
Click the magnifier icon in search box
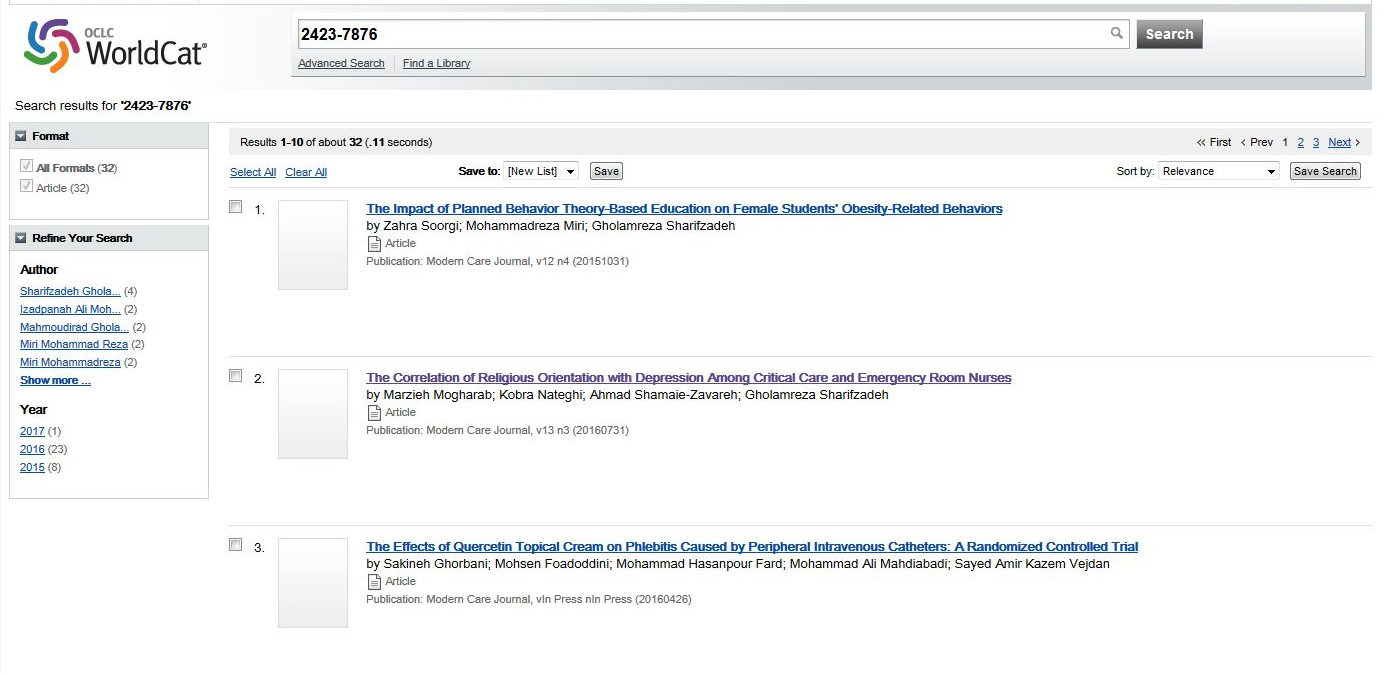(x=1116, y=34)
